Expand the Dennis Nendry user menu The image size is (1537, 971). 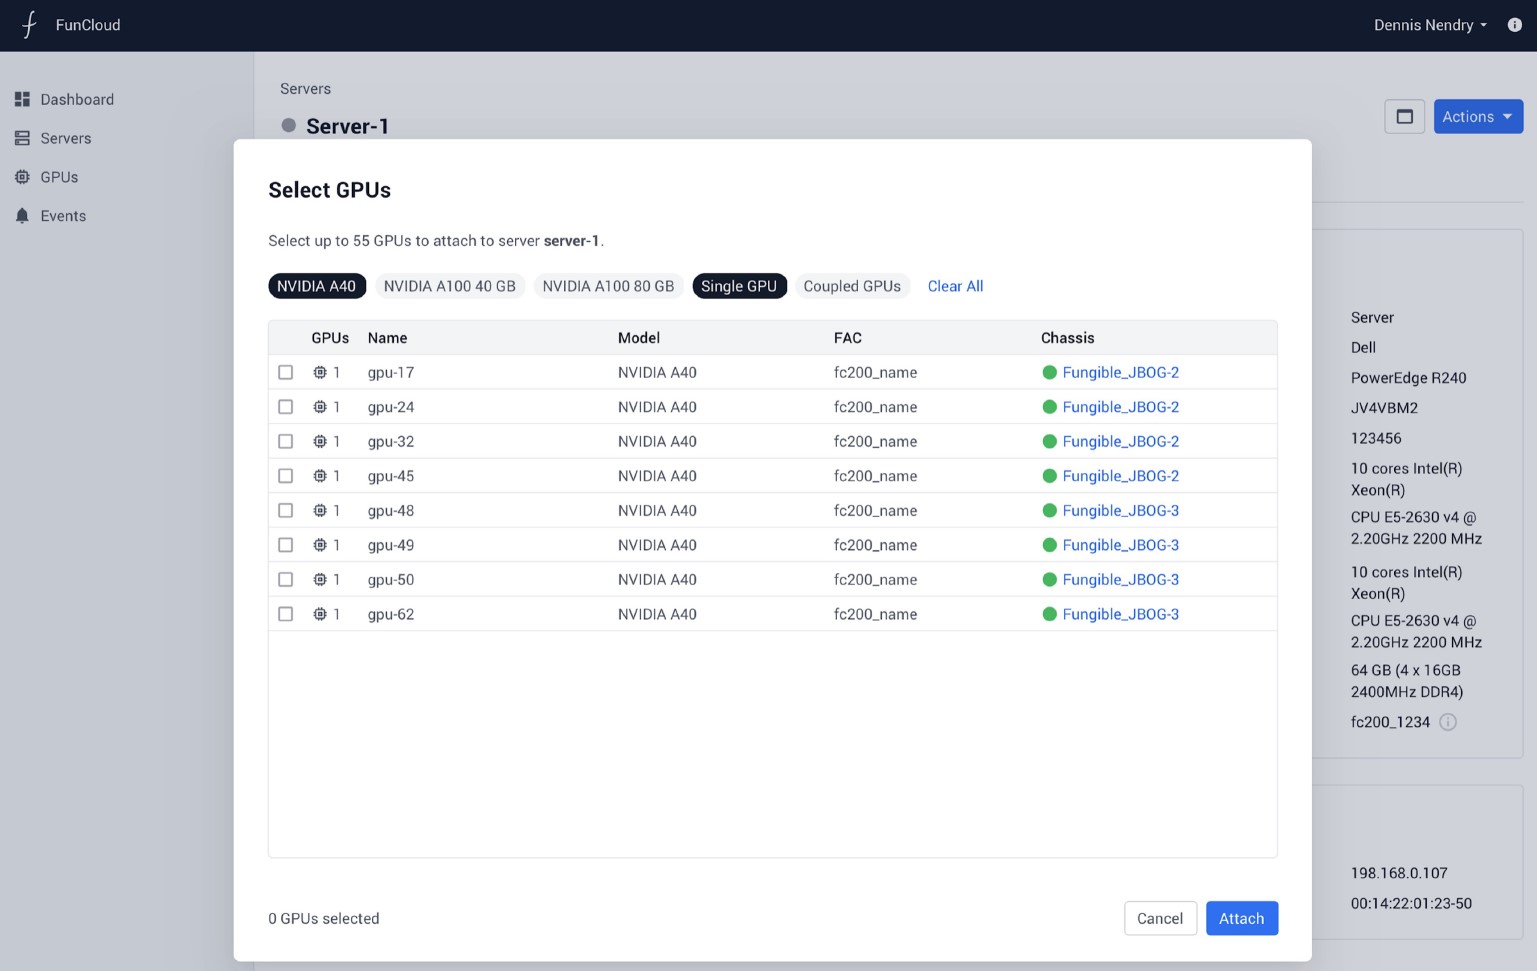point(1429,25)
